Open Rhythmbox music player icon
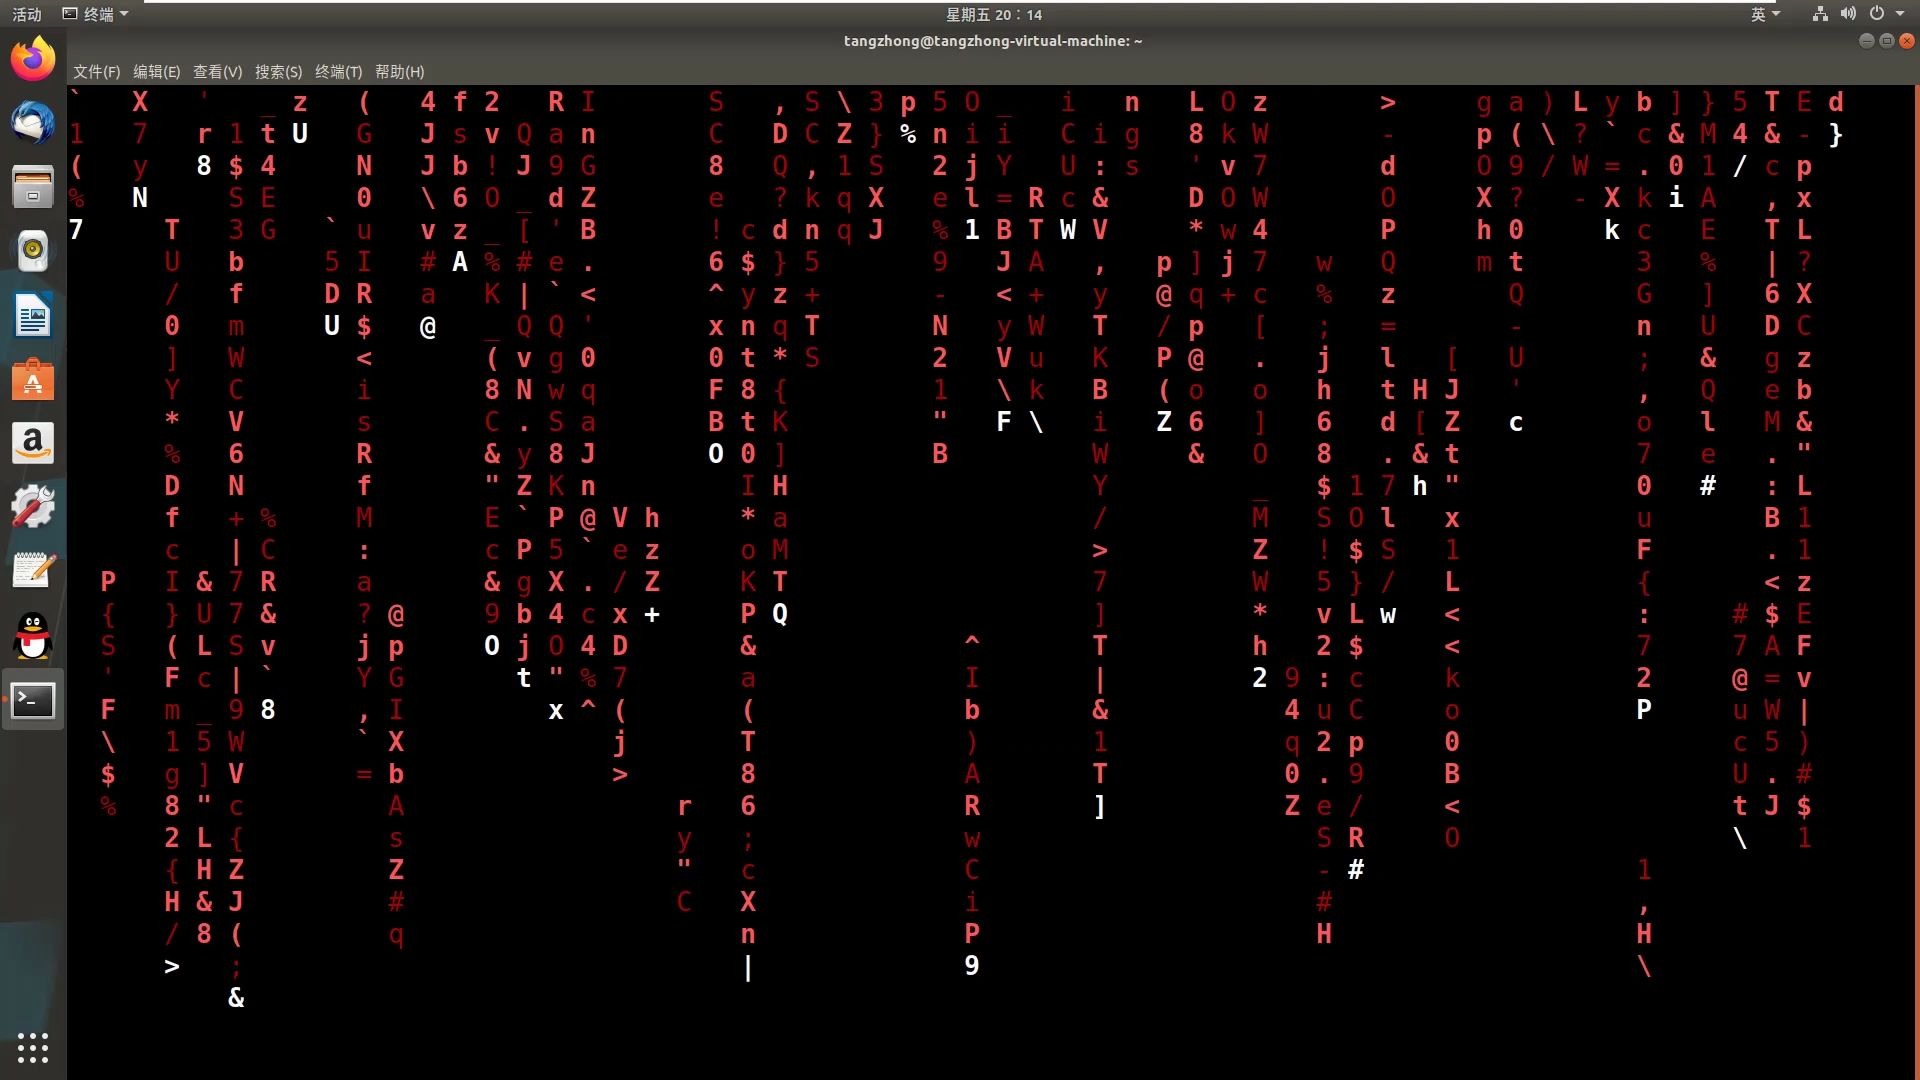 33,251
